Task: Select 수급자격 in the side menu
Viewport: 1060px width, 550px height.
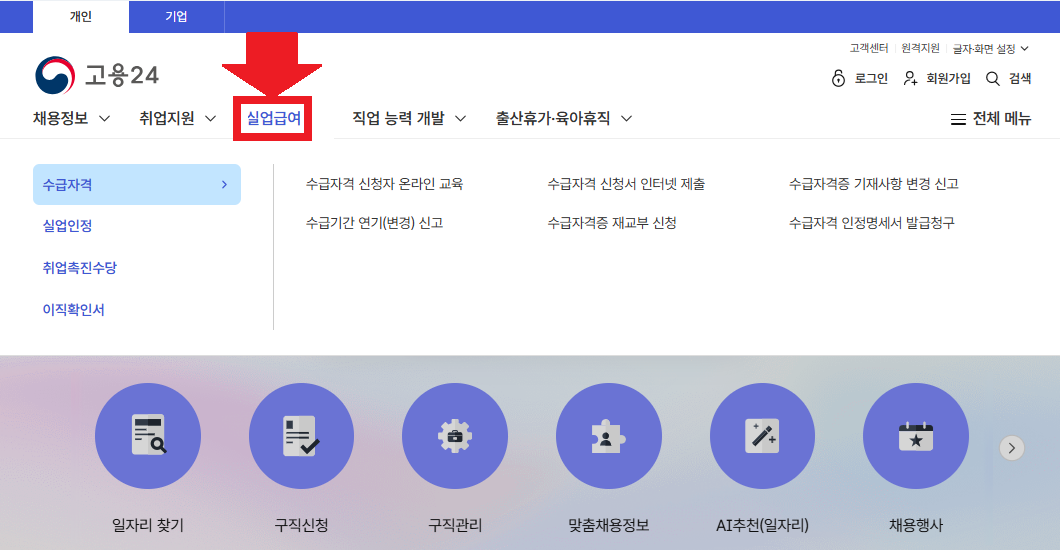Action: pyautogui.click(x=137, y=184)
